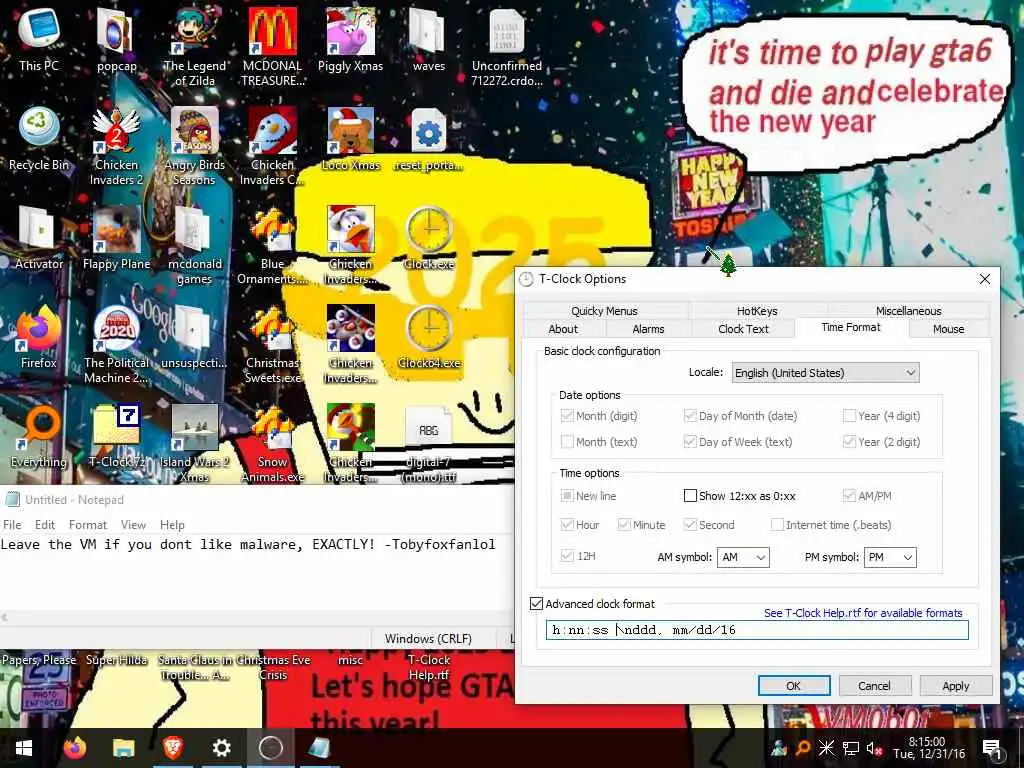
Task: Click the taskbar clock showing 8:15:00
Action: click(929, 748)
